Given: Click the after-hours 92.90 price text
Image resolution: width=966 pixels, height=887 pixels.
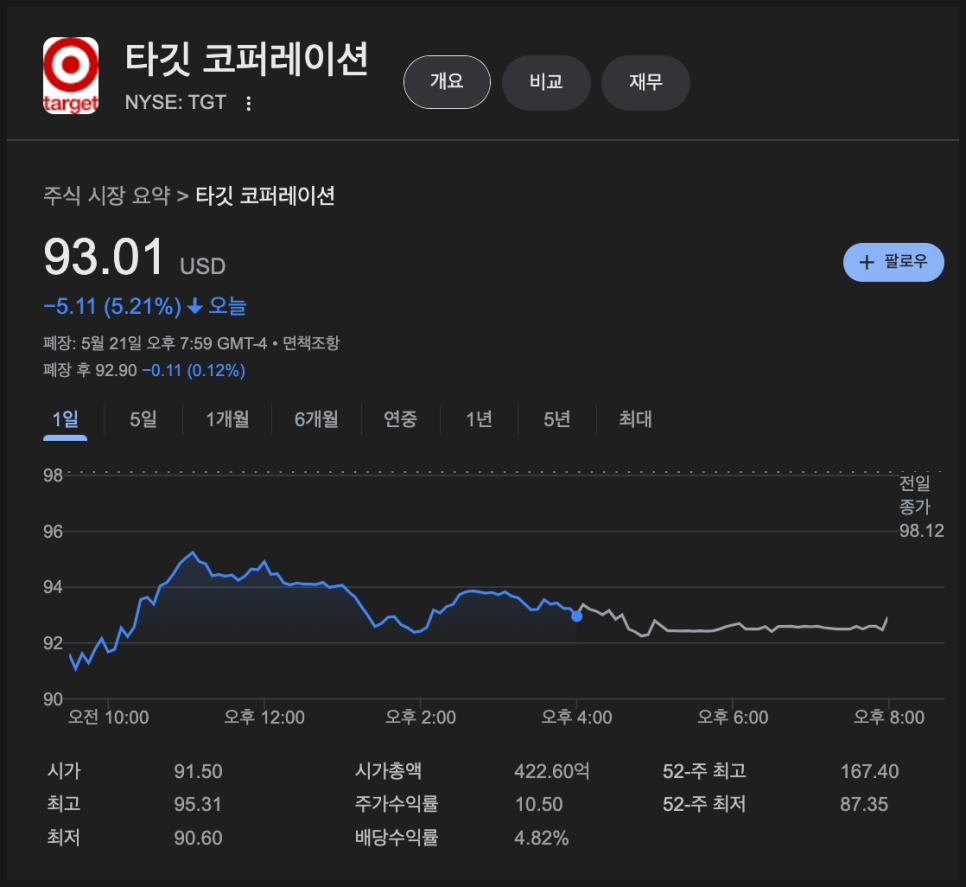Looking at the screenshot, I should (116, 371).
